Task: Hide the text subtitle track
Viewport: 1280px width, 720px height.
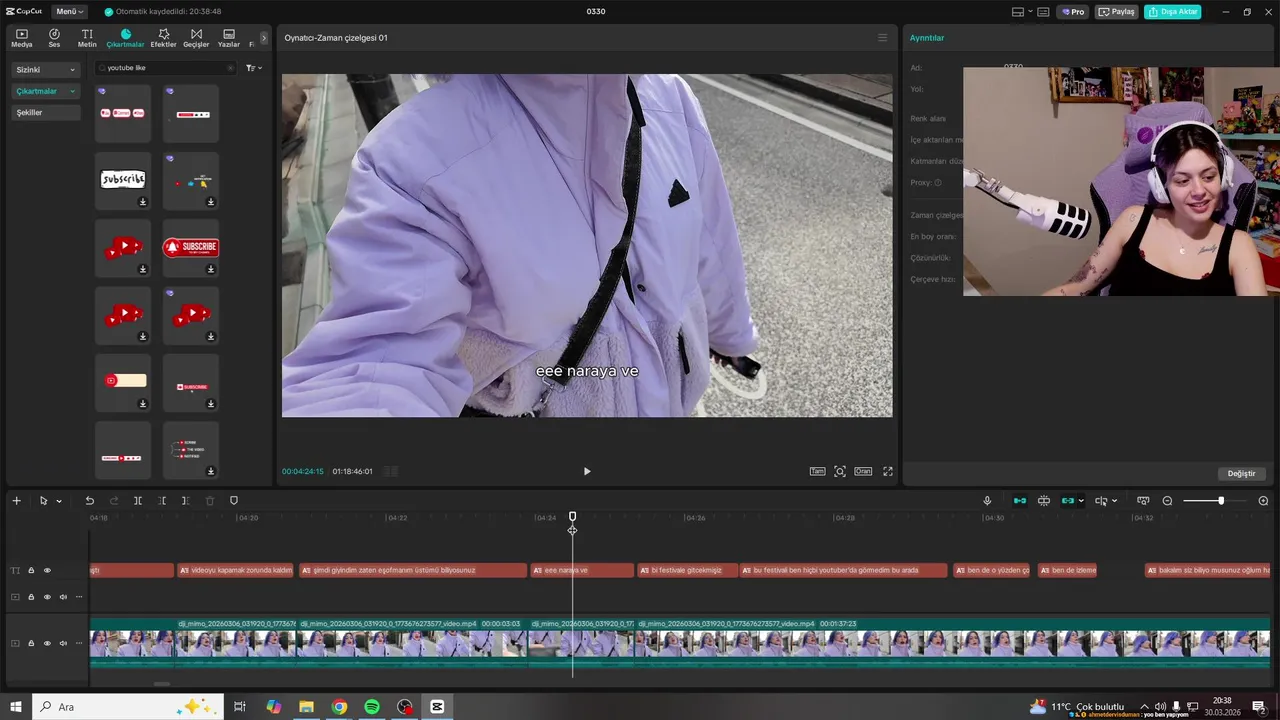Action: tap(47, 571)
